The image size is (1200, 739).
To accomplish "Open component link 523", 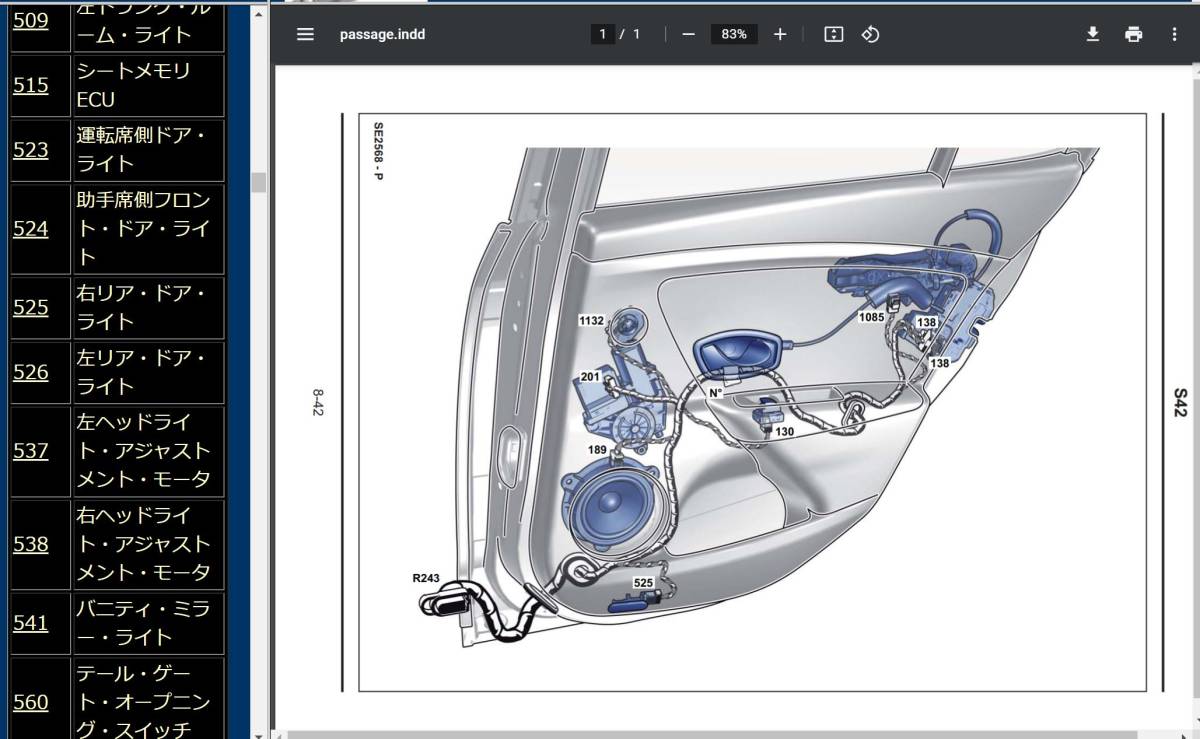I will point(30,150).
